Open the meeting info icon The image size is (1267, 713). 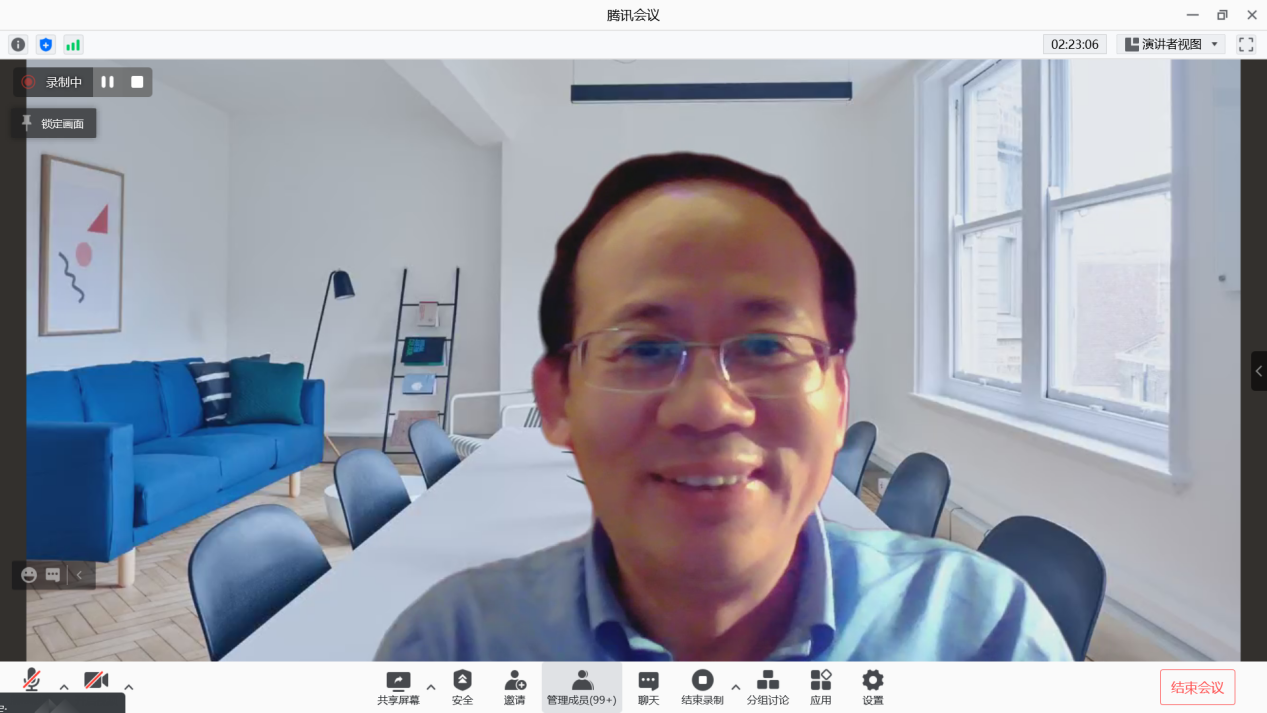[x=18, y=45]
